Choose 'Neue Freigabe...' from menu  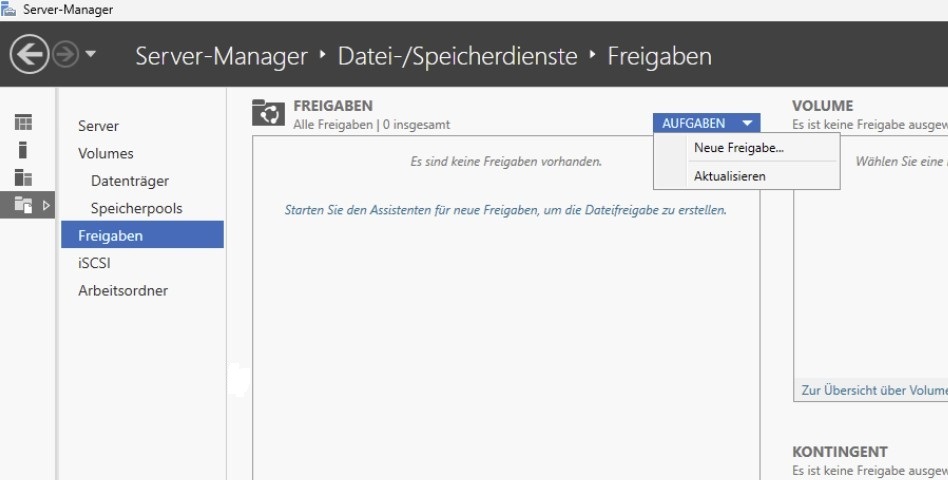(x=738, y=148)
